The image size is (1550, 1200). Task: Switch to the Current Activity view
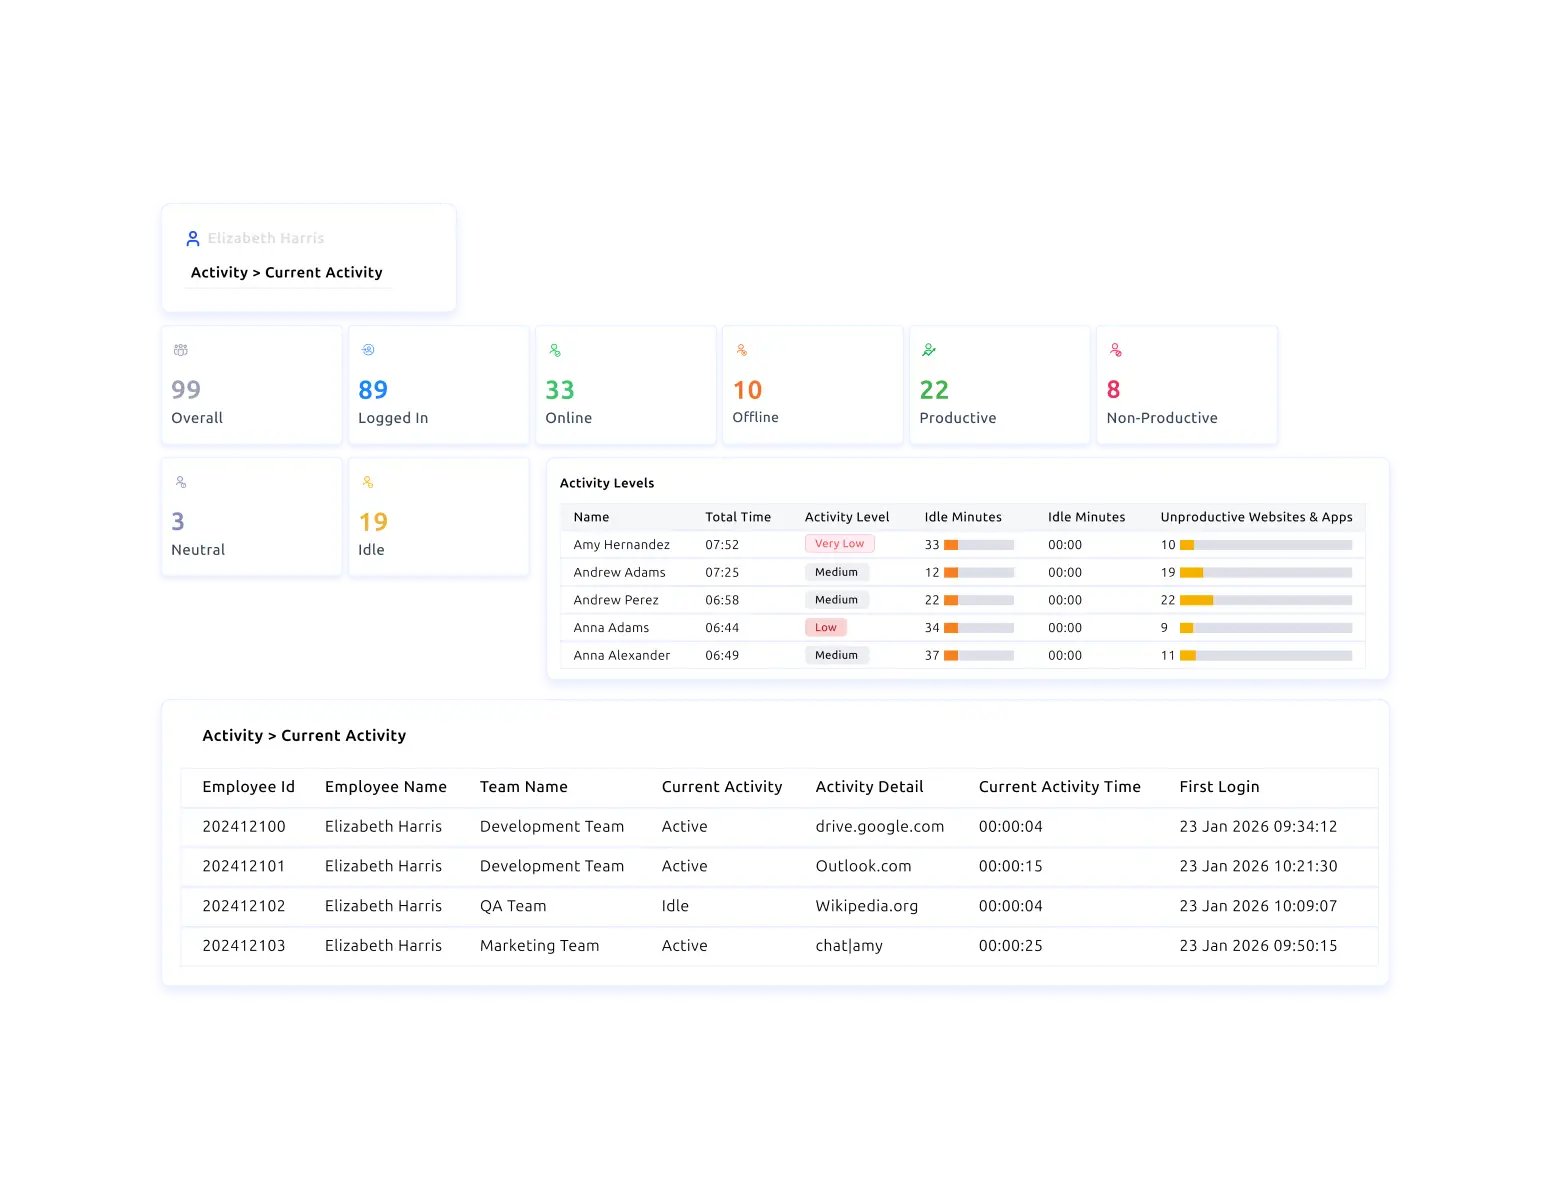[x=323, y=272]
